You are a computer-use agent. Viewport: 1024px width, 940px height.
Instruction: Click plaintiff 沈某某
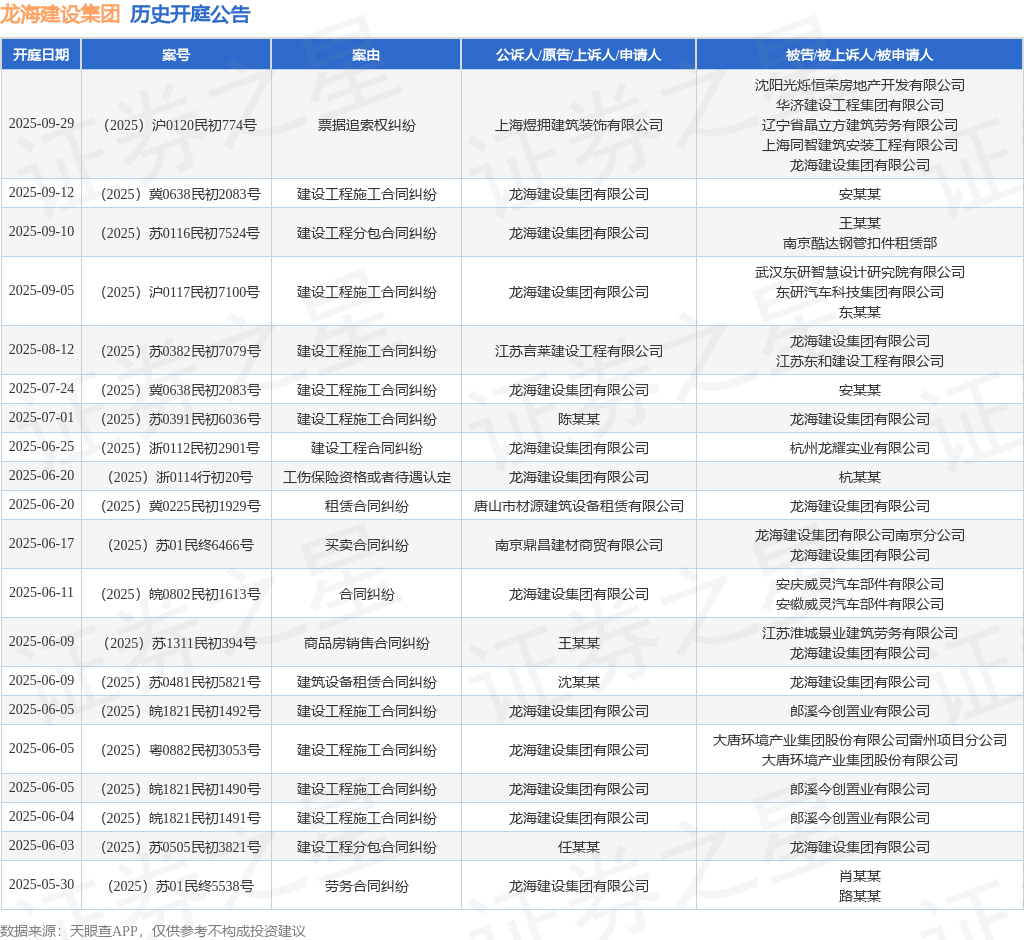[579, 682]
